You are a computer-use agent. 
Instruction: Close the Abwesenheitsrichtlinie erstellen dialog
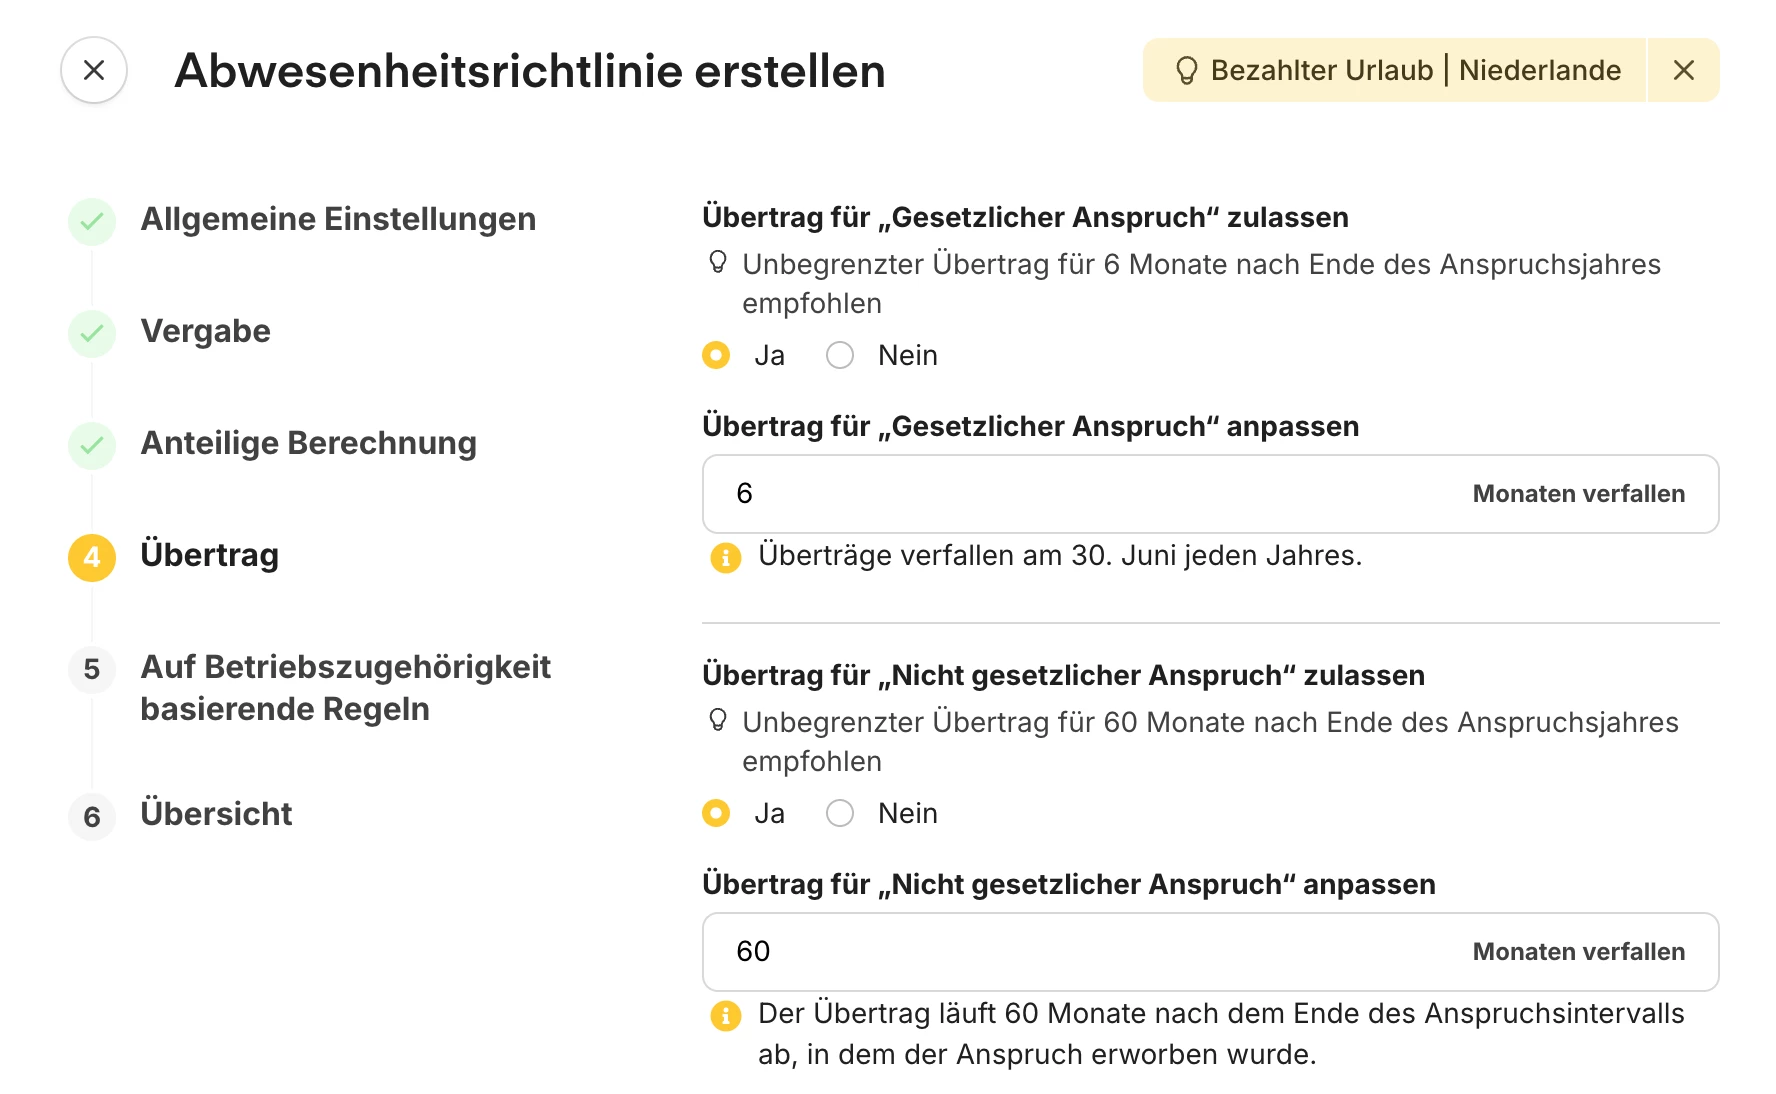pos(94,70)
